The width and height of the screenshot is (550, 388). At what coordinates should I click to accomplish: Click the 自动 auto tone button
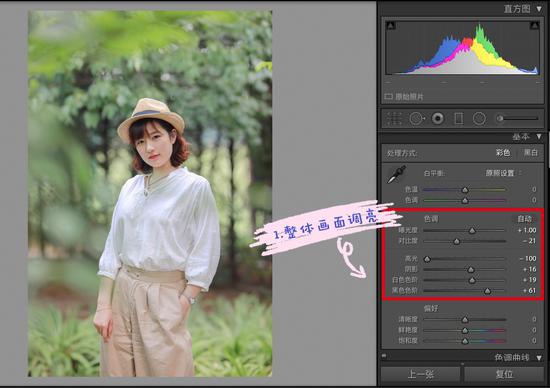[525, 219]
